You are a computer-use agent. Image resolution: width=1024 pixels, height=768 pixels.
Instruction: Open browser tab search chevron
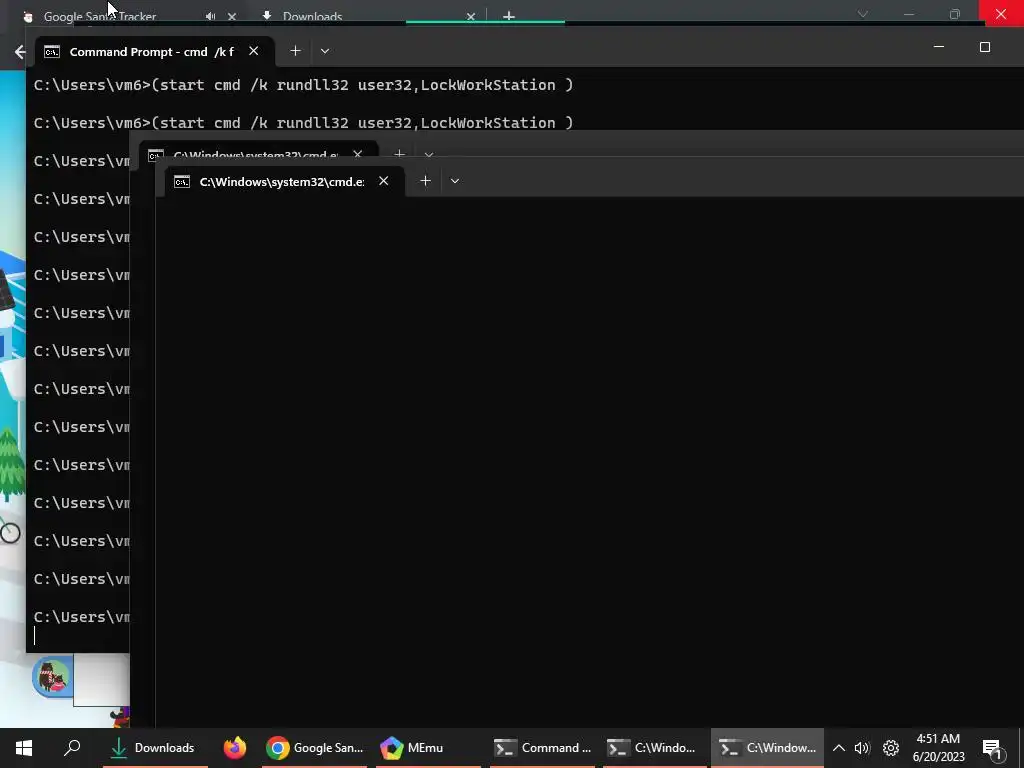point(863,14)
